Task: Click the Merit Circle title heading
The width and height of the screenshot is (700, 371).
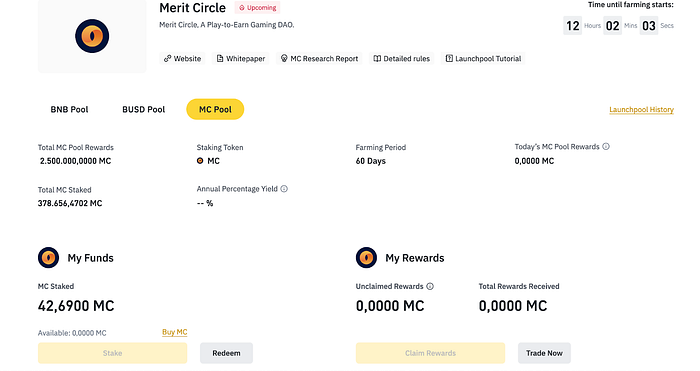Action: click(x=192, y=8)
